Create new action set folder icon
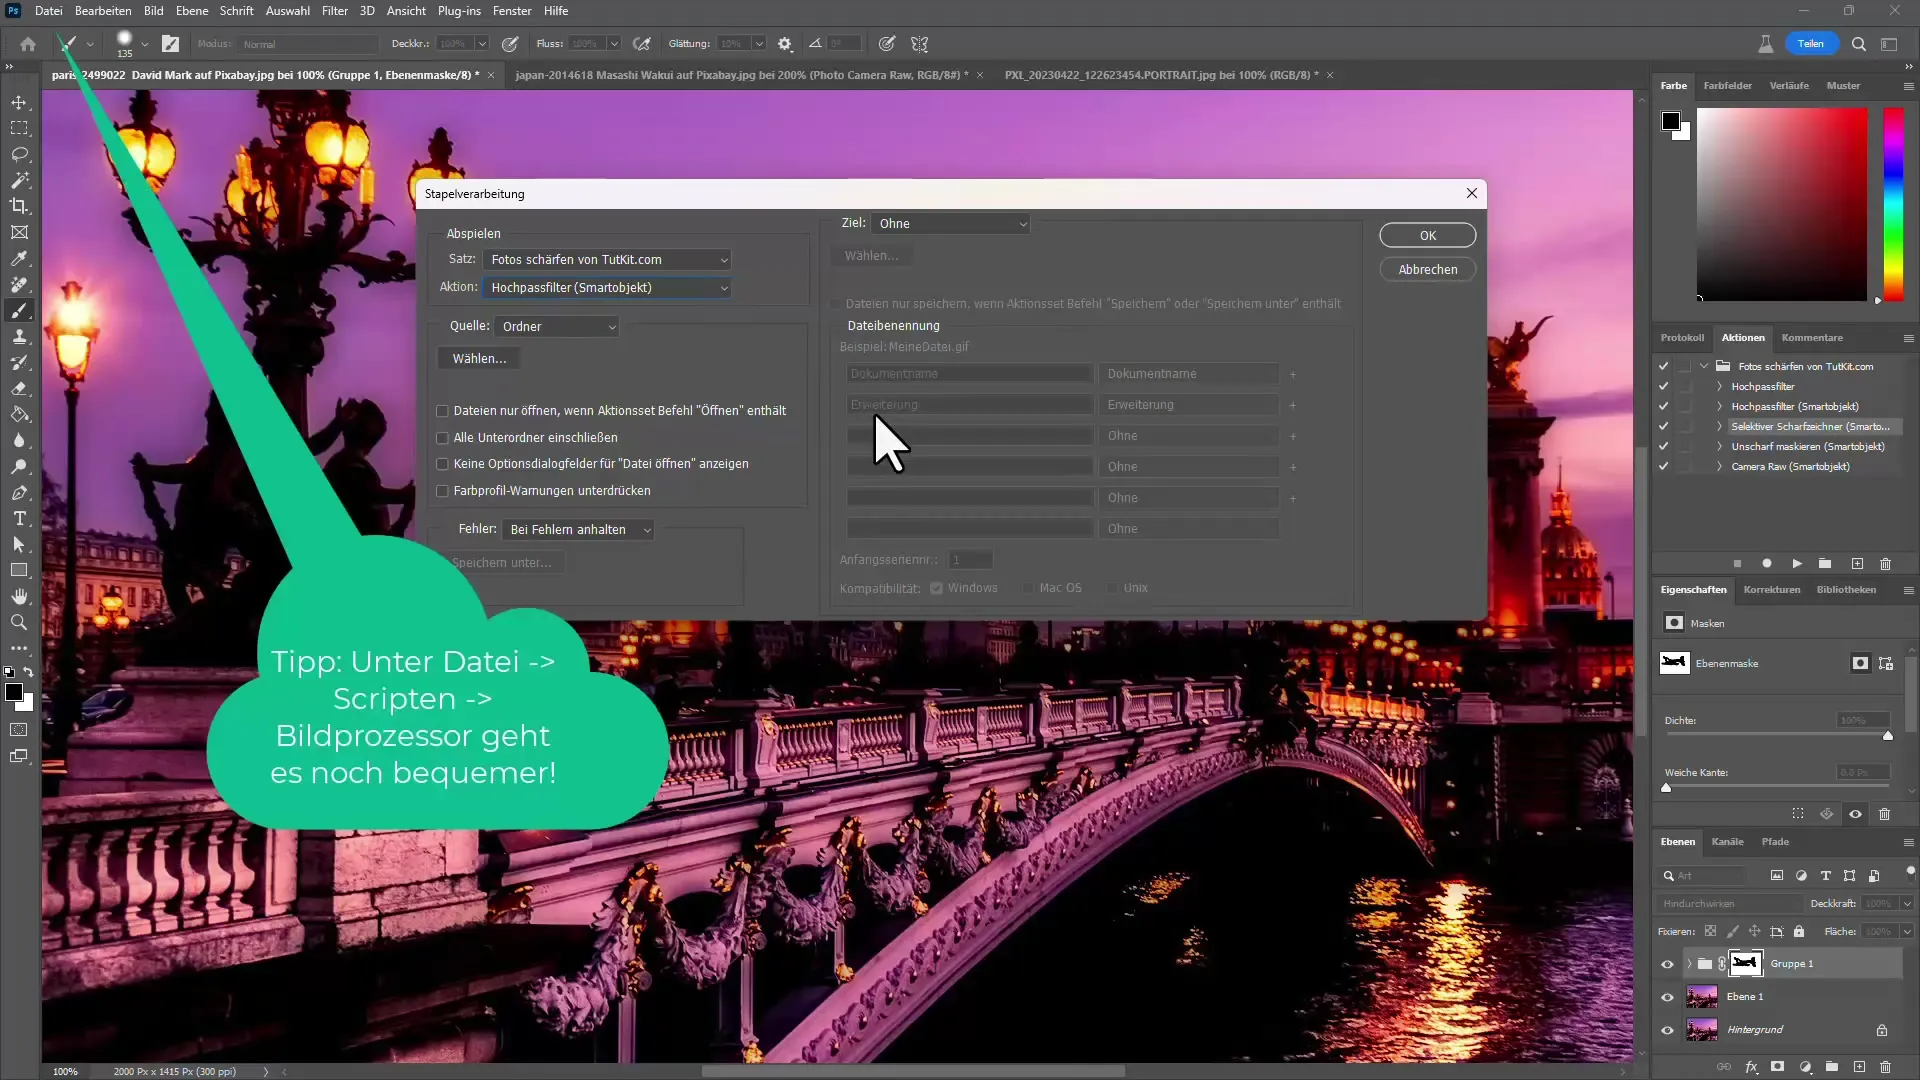 tap(1825, 564)
